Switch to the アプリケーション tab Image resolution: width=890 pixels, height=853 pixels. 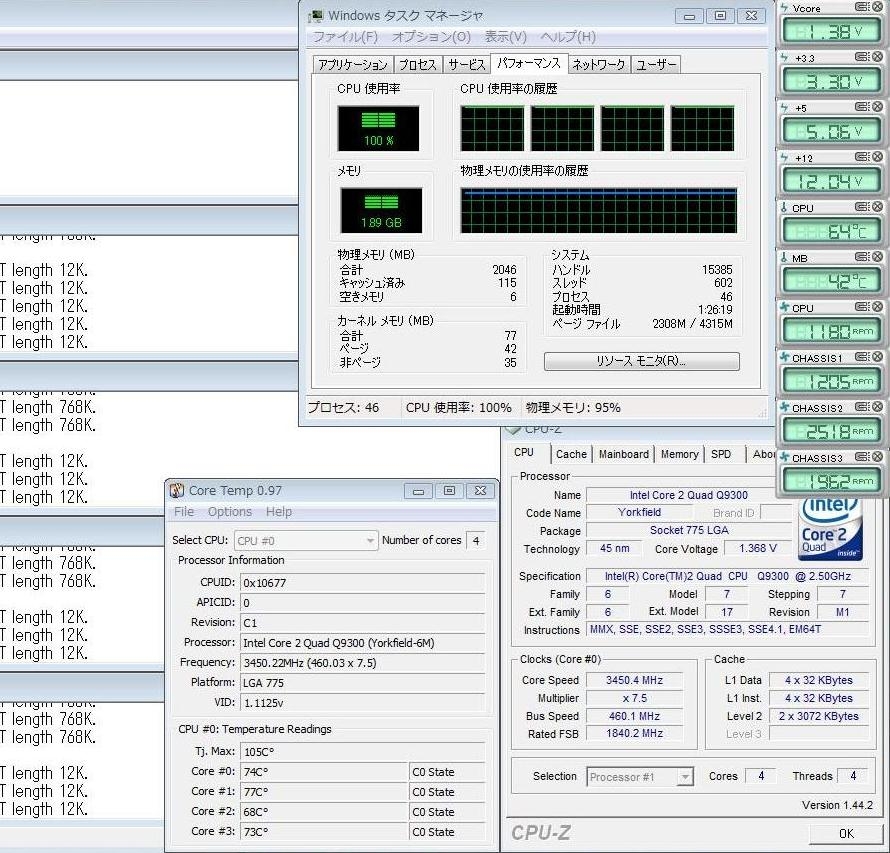click(x=352, y=65)
